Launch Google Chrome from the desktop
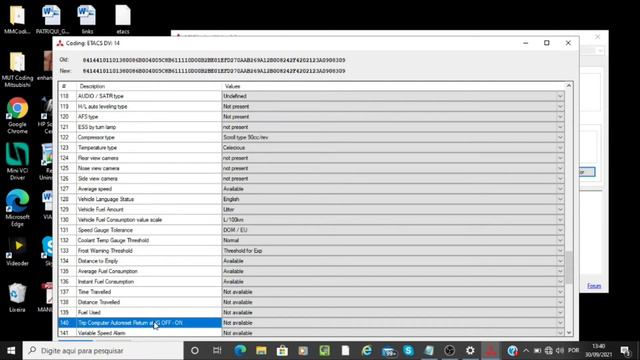640x360 pixels. click(17, 116)
